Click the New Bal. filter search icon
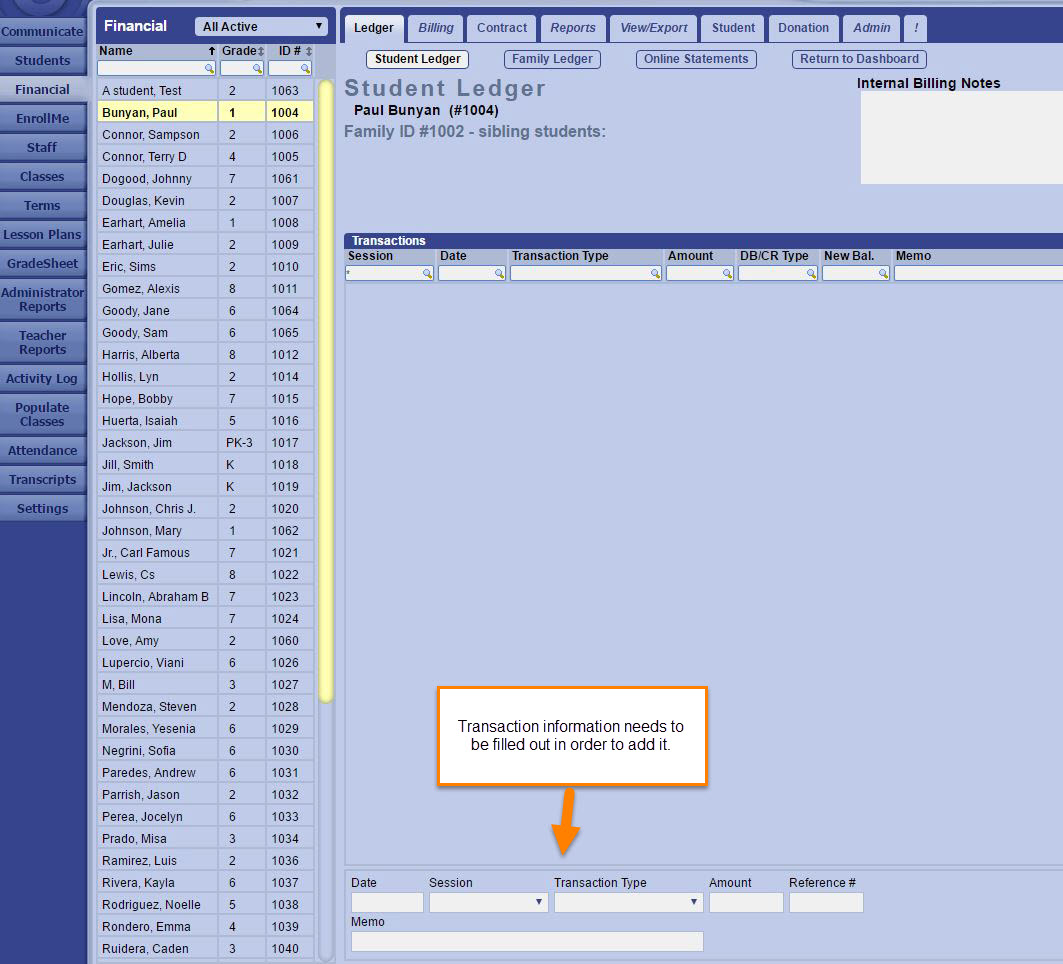 click(883, 273)
